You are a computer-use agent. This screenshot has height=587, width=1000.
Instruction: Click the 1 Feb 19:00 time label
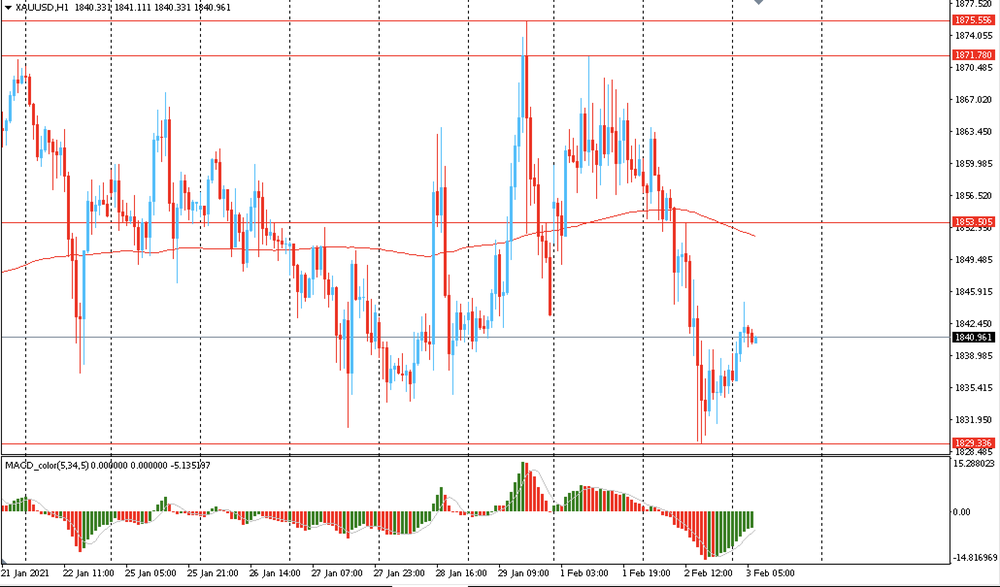(646, 574)
